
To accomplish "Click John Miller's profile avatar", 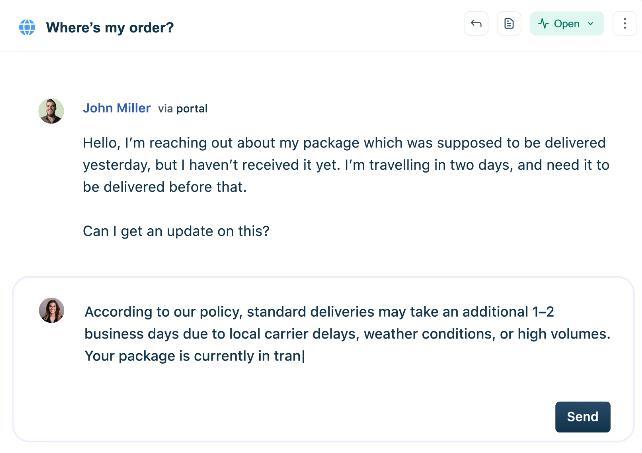I will 51,110.
